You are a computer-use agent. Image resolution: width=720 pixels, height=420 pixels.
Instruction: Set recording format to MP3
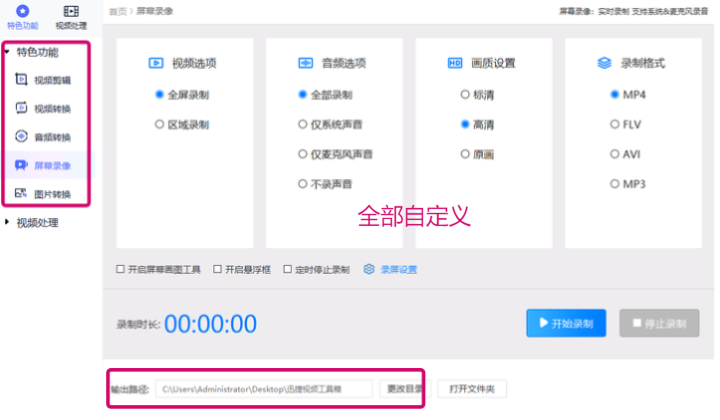(628, 184)
